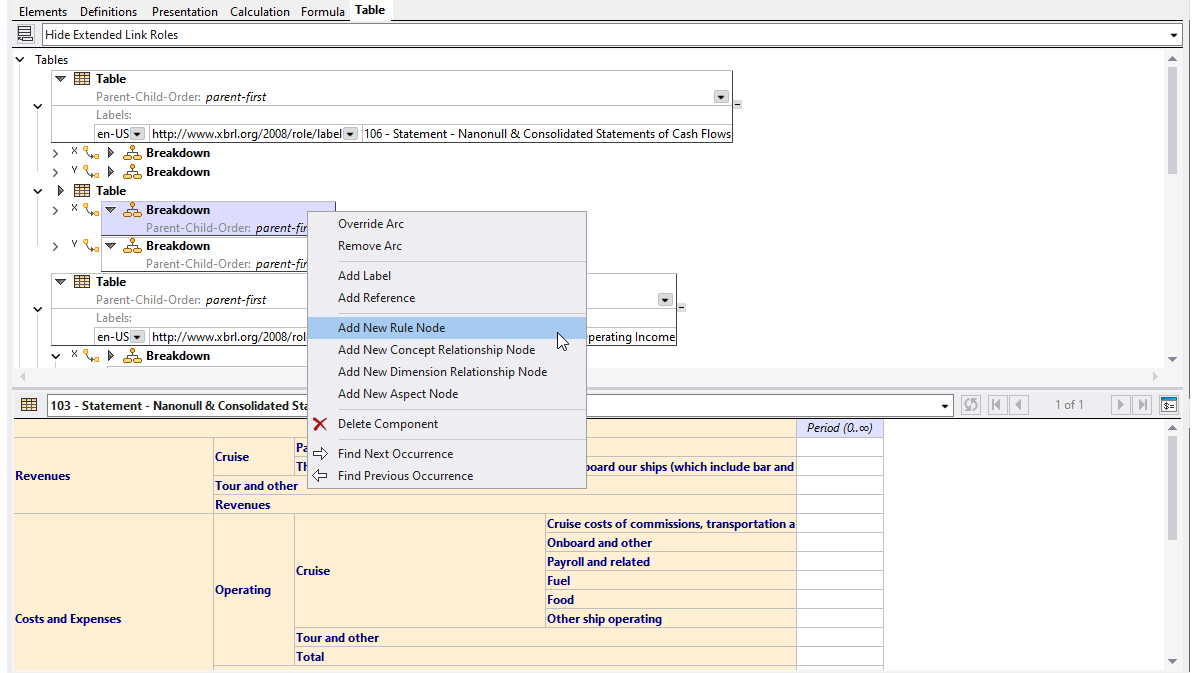Click the extended link roles icon near the top toolbar
The image size is (1198, 673).
coord(24,33)
